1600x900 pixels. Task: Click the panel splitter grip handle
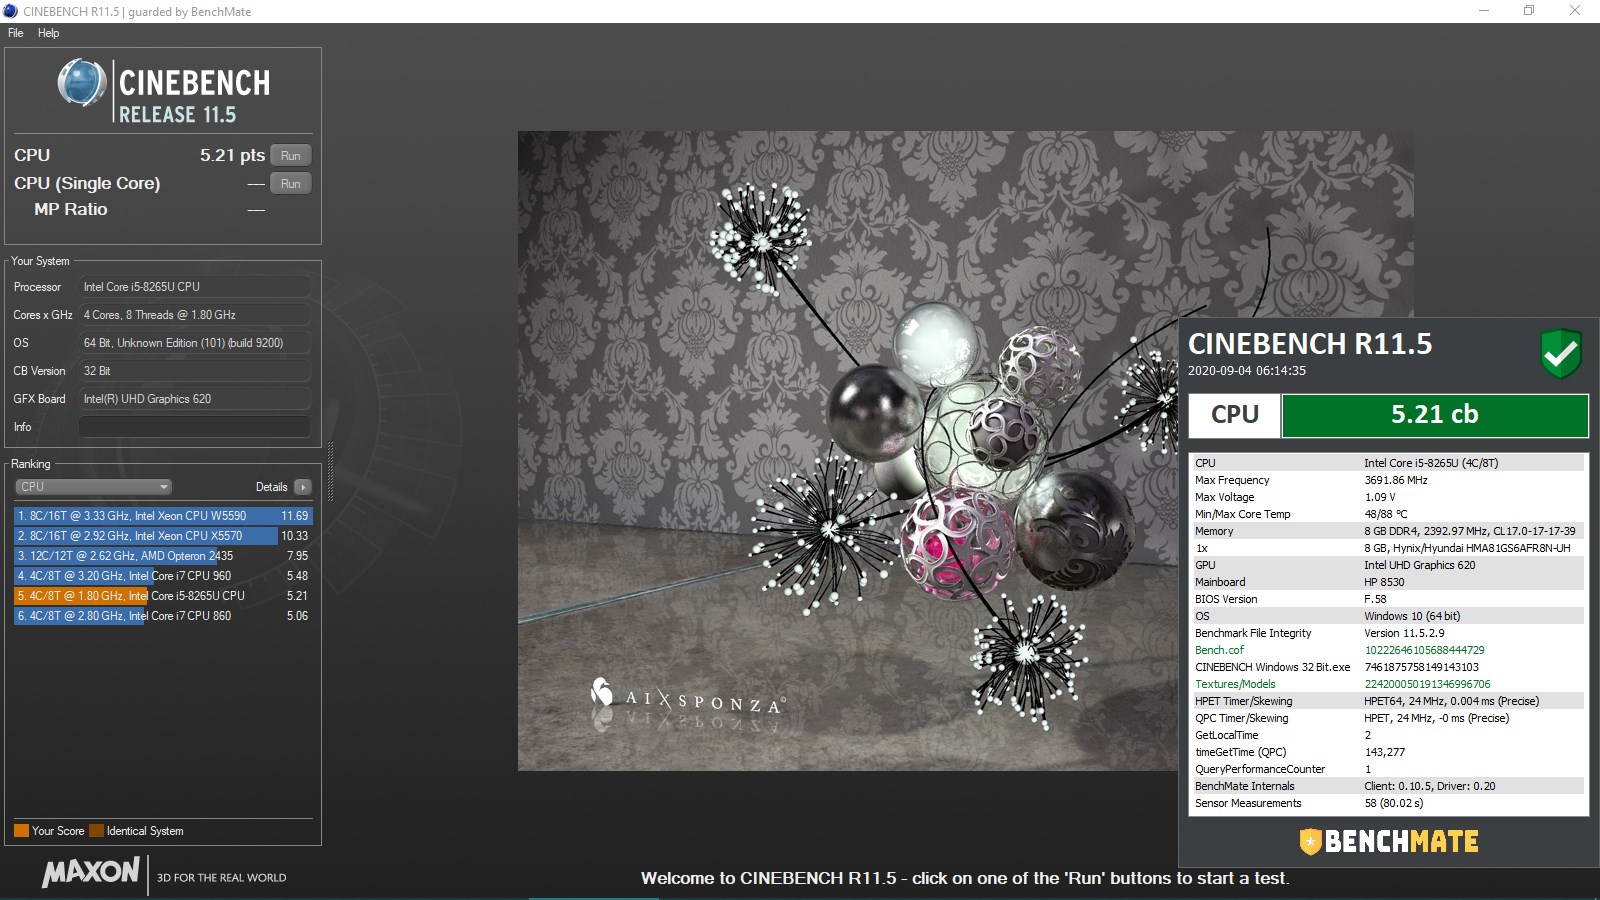pyautogui.click(x=331, y=471)
